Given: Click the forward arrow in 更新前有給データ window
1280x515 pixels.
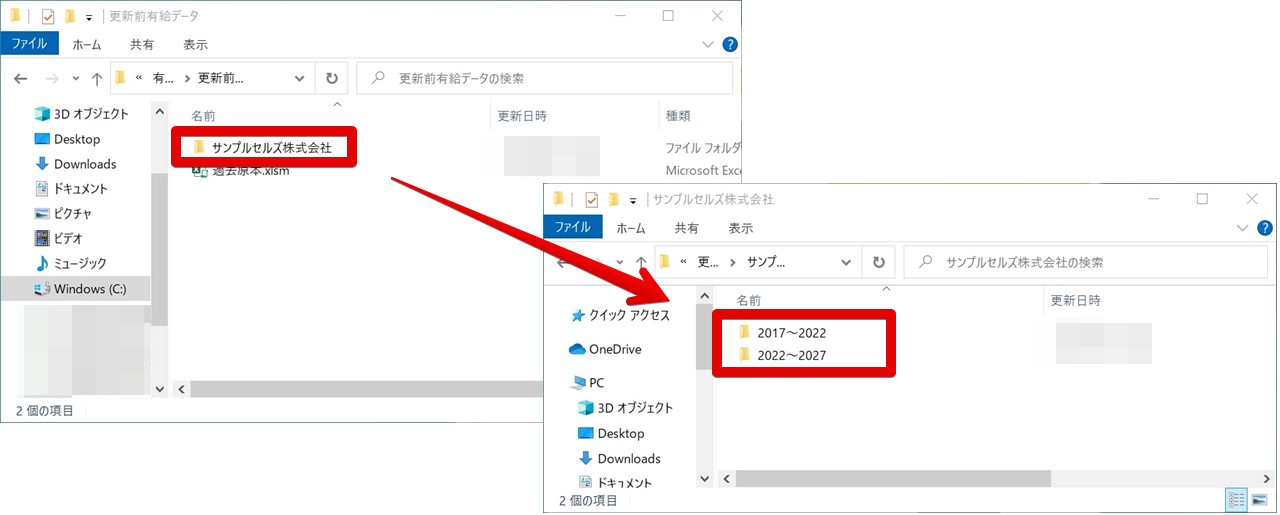Looking at the screenshot, I should pyautogui.click(x=53, y=78).
